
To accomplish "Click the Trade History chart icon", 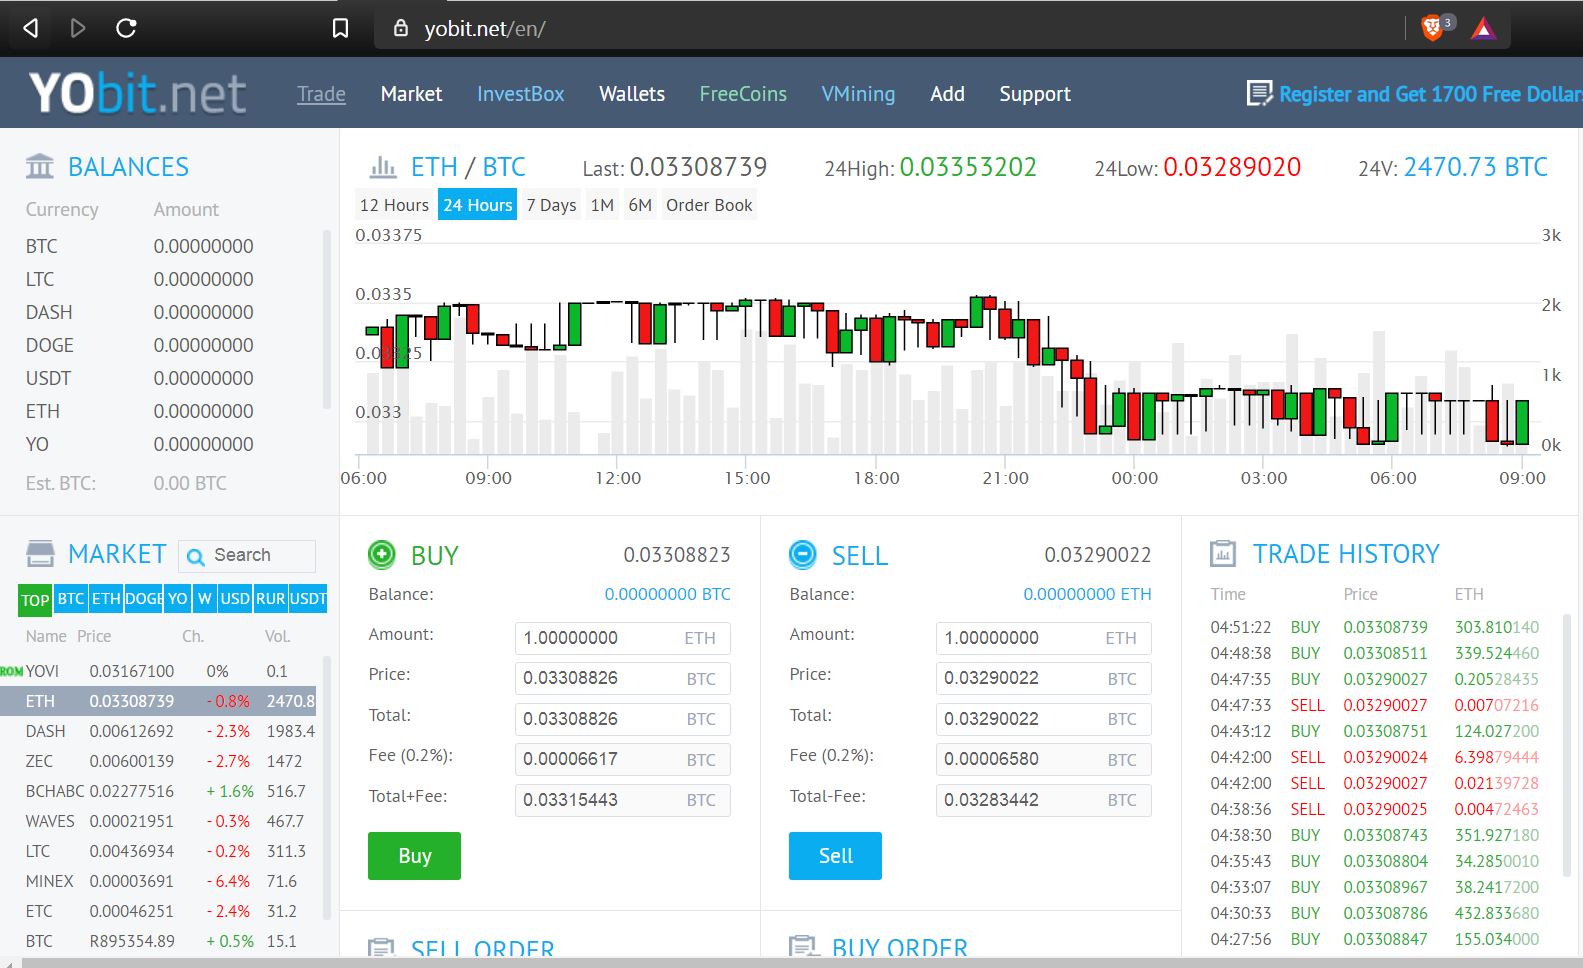I will [x=1223, y=553].
